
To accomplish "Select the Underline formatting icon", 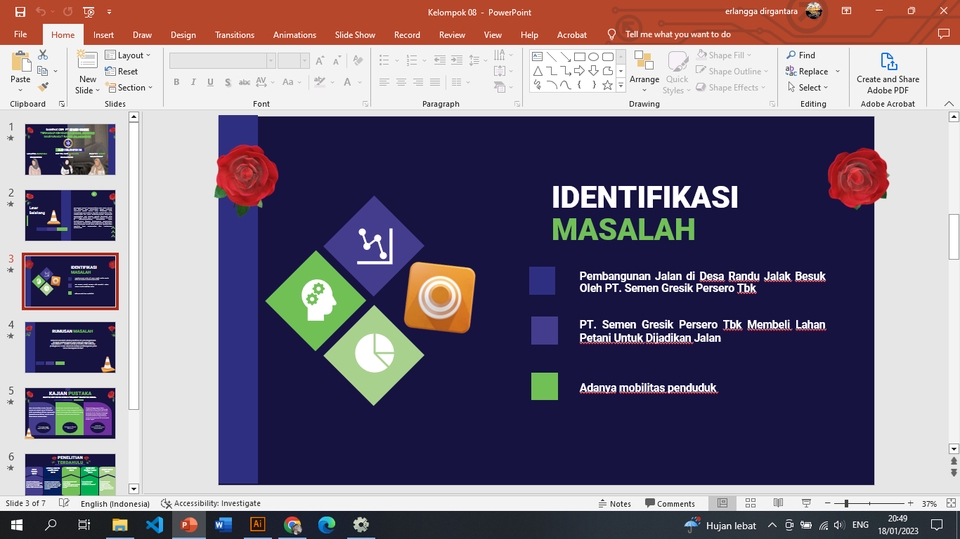I will 210,82.
